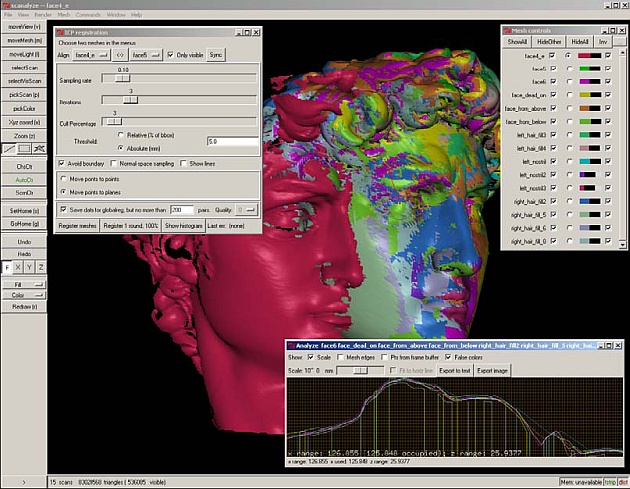Image resolution: width=630 pixels, height=489 pixels.
Task: Click the Cull Percentage slider
Action: tap(179, 121)
